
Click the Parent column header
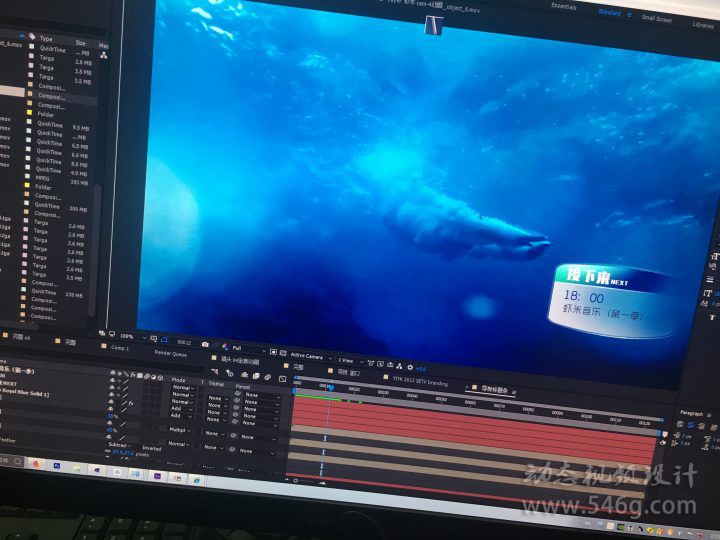coord(242,386)
